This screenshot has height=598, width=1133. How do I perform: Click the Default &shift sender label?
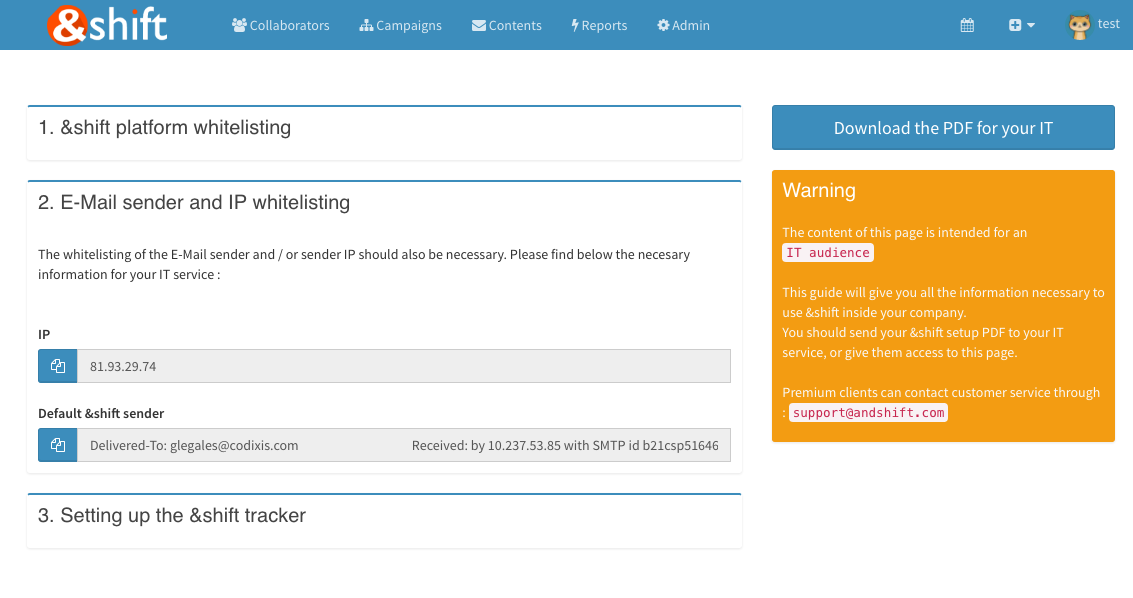coord(101,413)
